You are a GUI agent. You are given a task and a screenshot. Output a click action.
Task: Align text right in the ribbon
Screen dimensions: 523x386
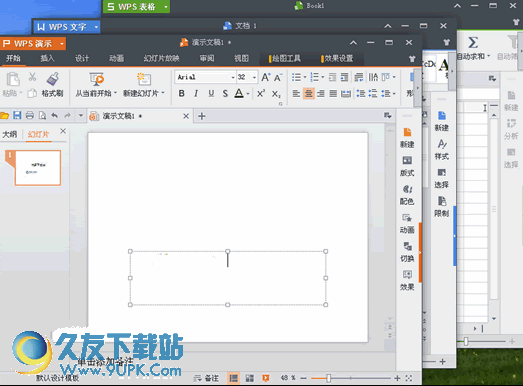(321, 93)
